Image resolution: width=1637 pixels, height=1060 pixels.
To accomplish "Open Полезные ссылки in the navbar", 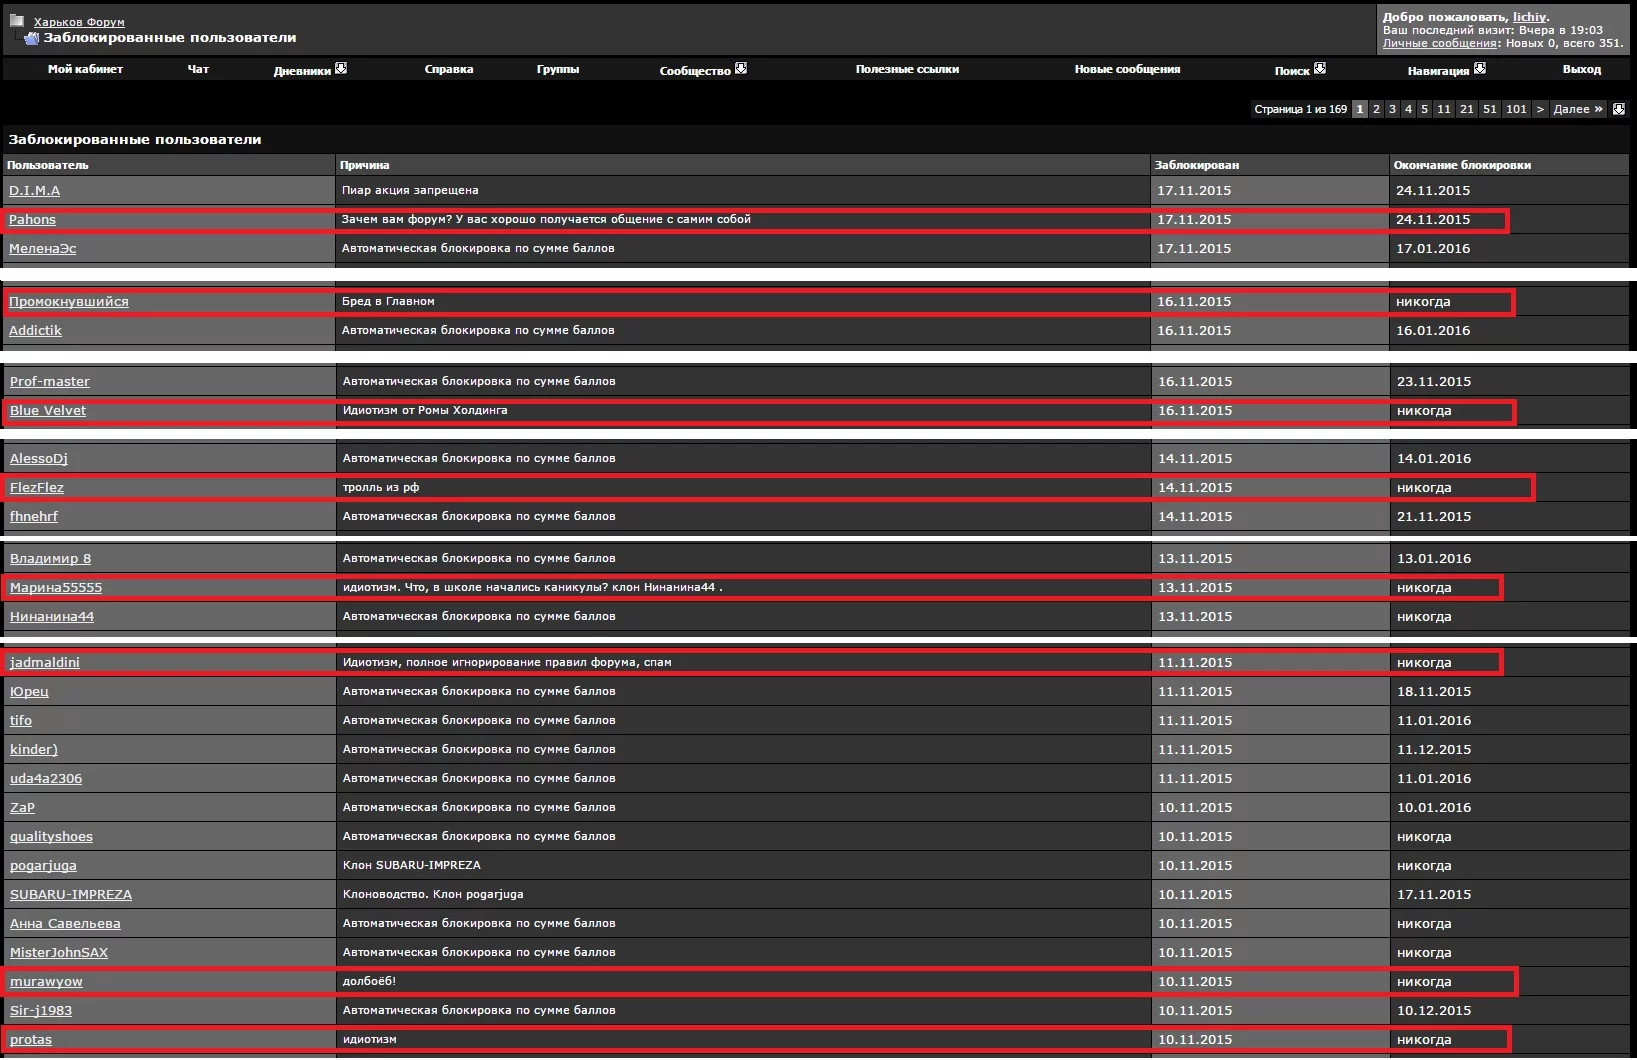I will 907,69.
